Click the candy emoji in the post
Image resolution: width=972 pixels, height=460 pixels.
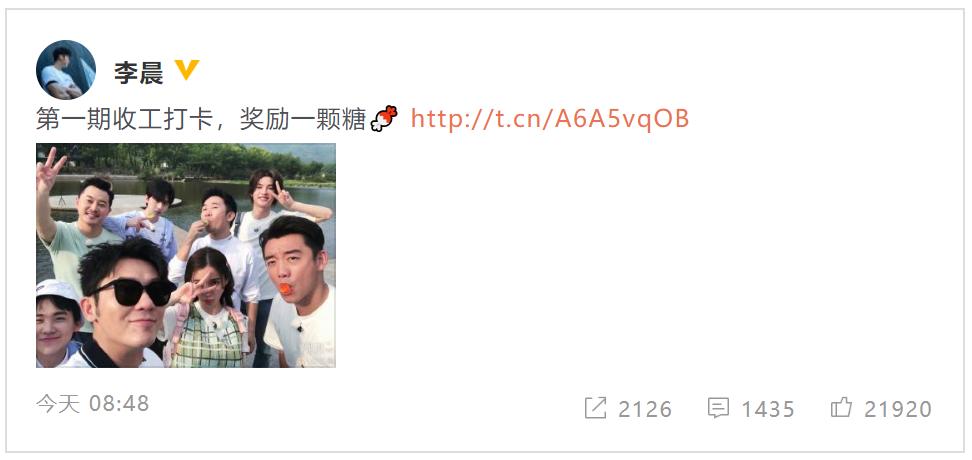384,118
